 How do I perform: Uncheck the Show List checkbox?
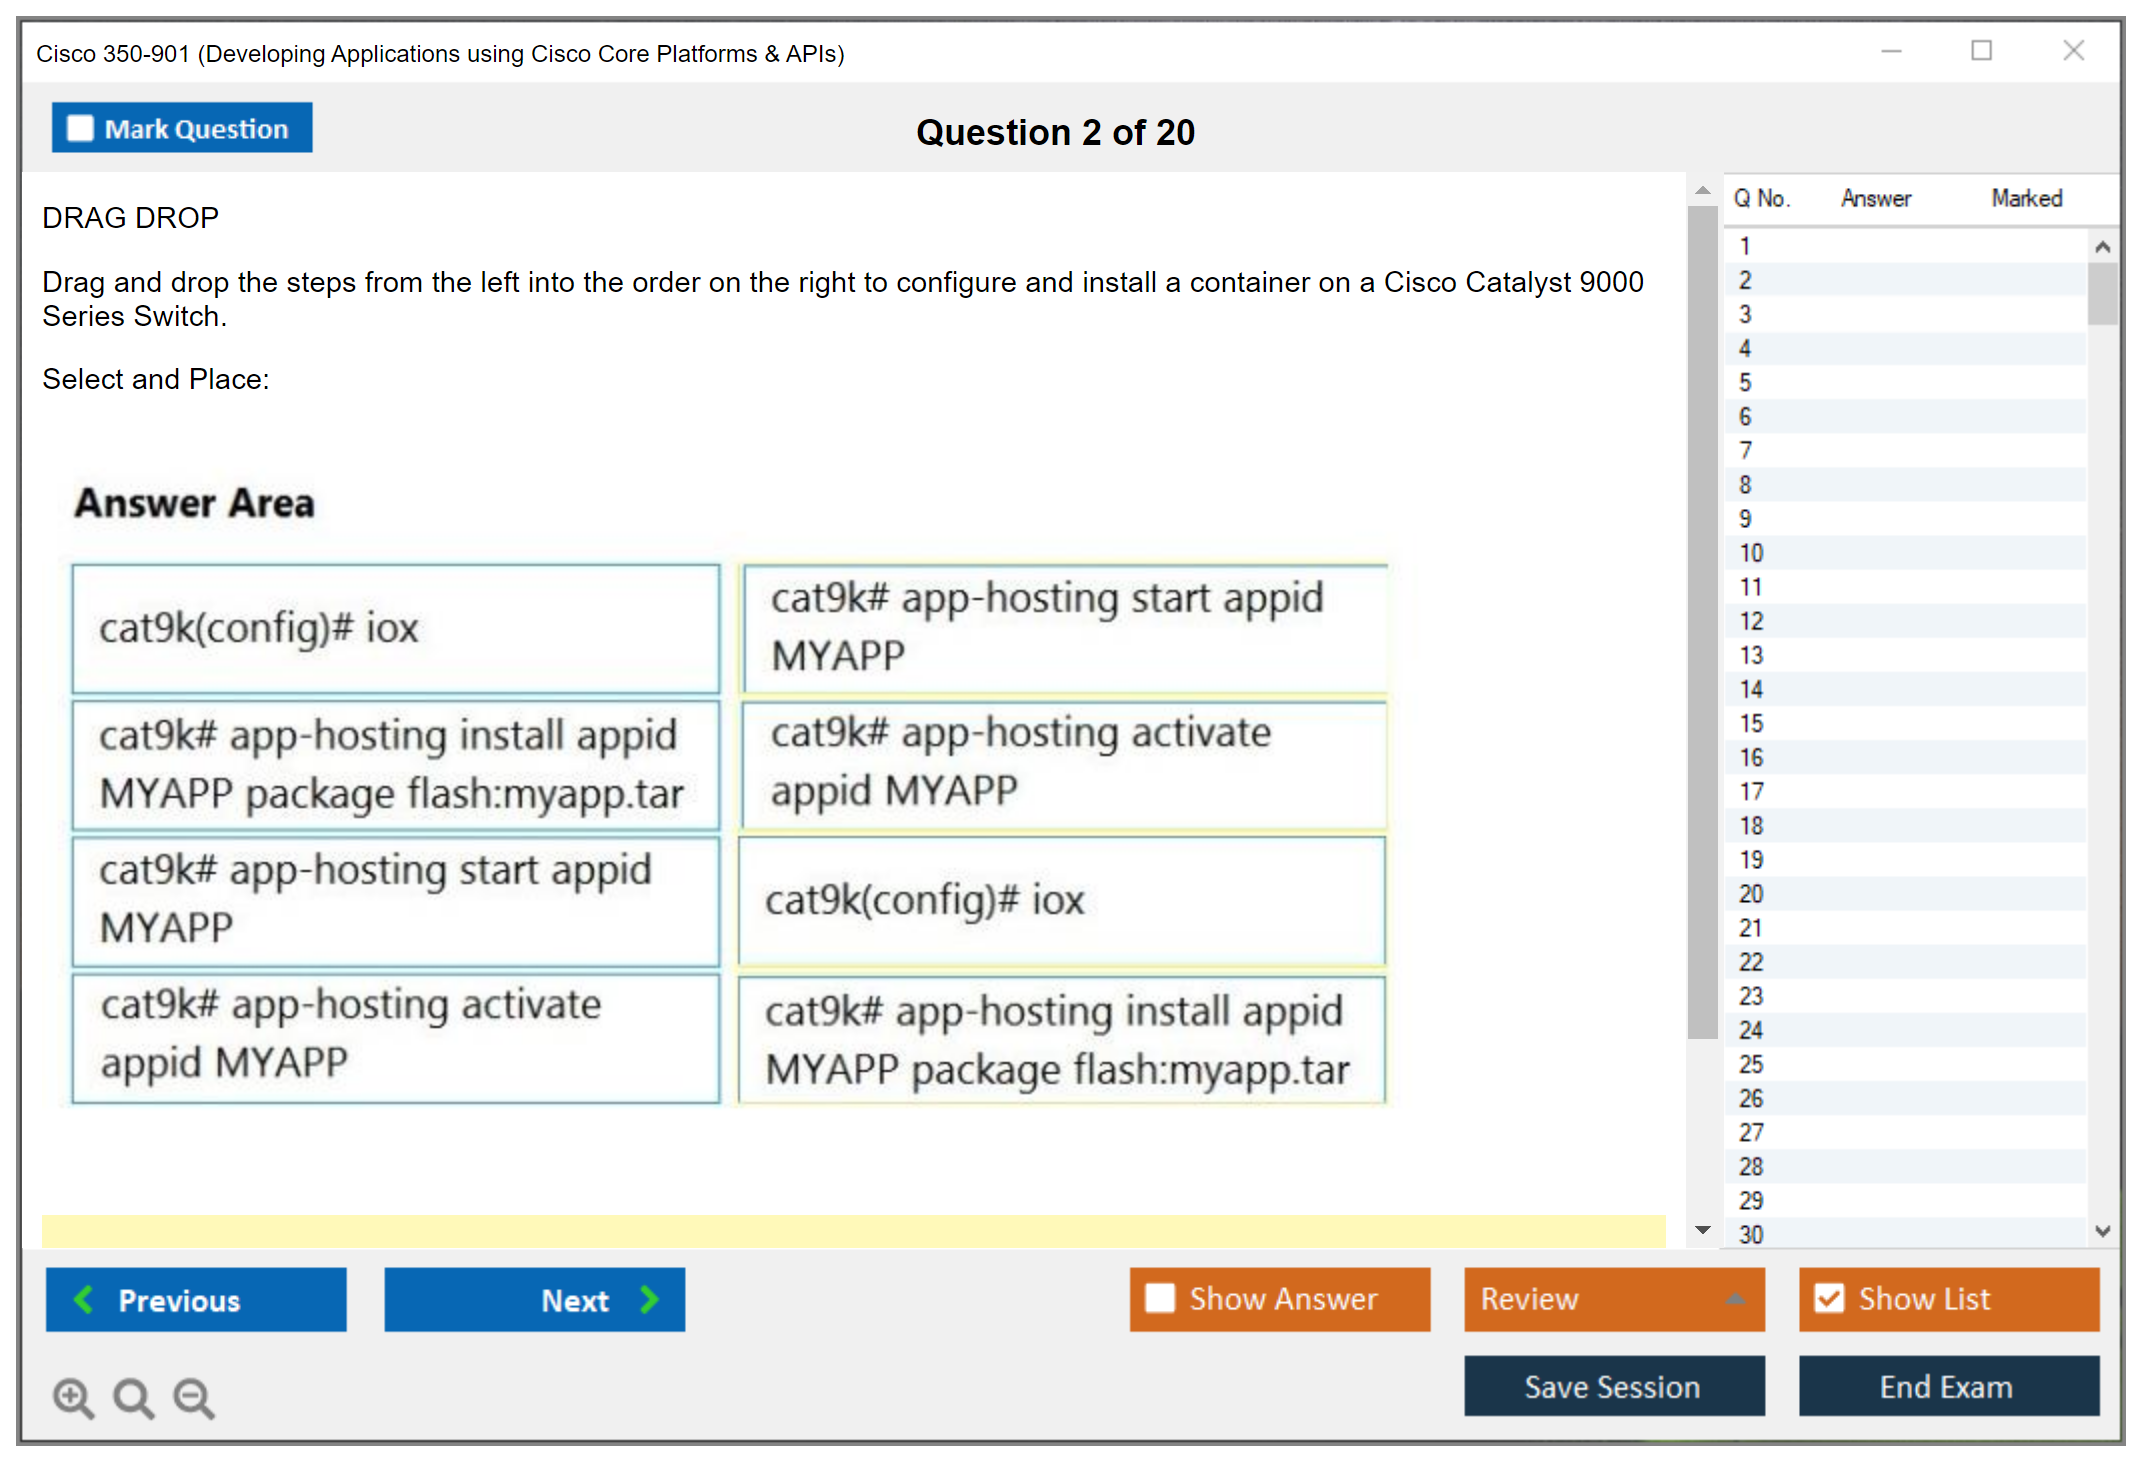1829,1298
